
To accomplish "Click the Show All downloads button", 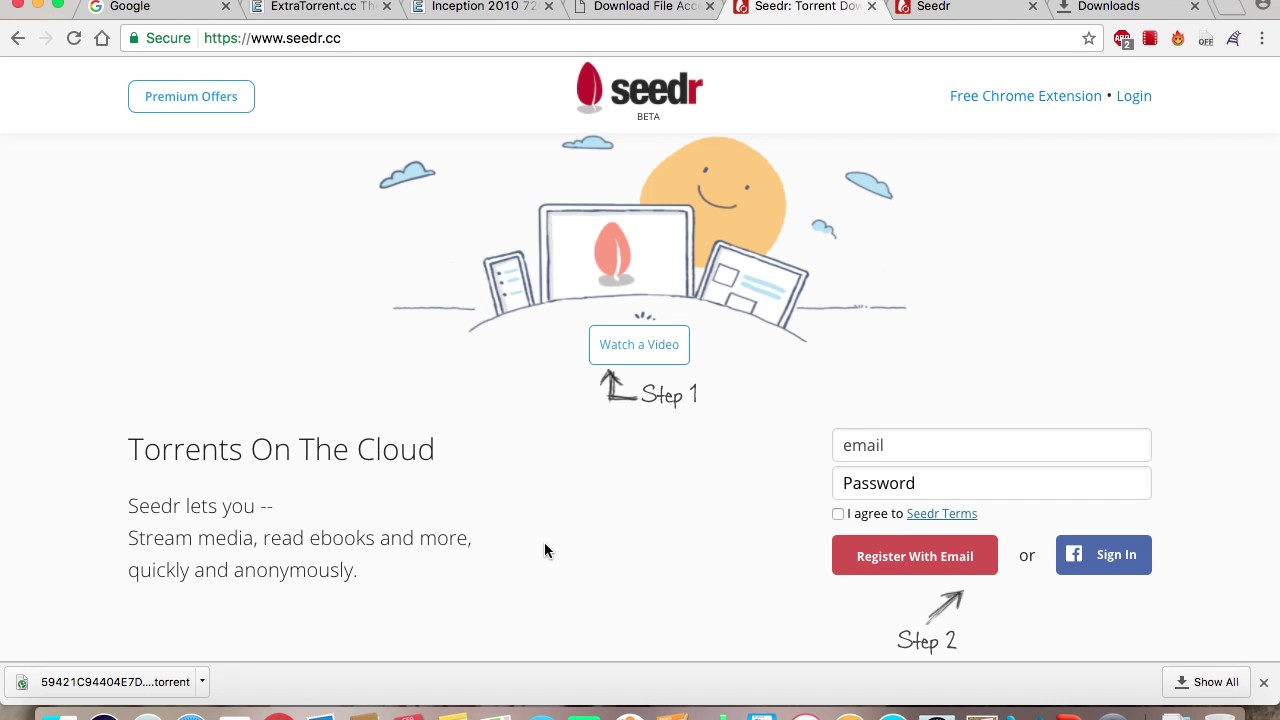I will (1207, 682).
